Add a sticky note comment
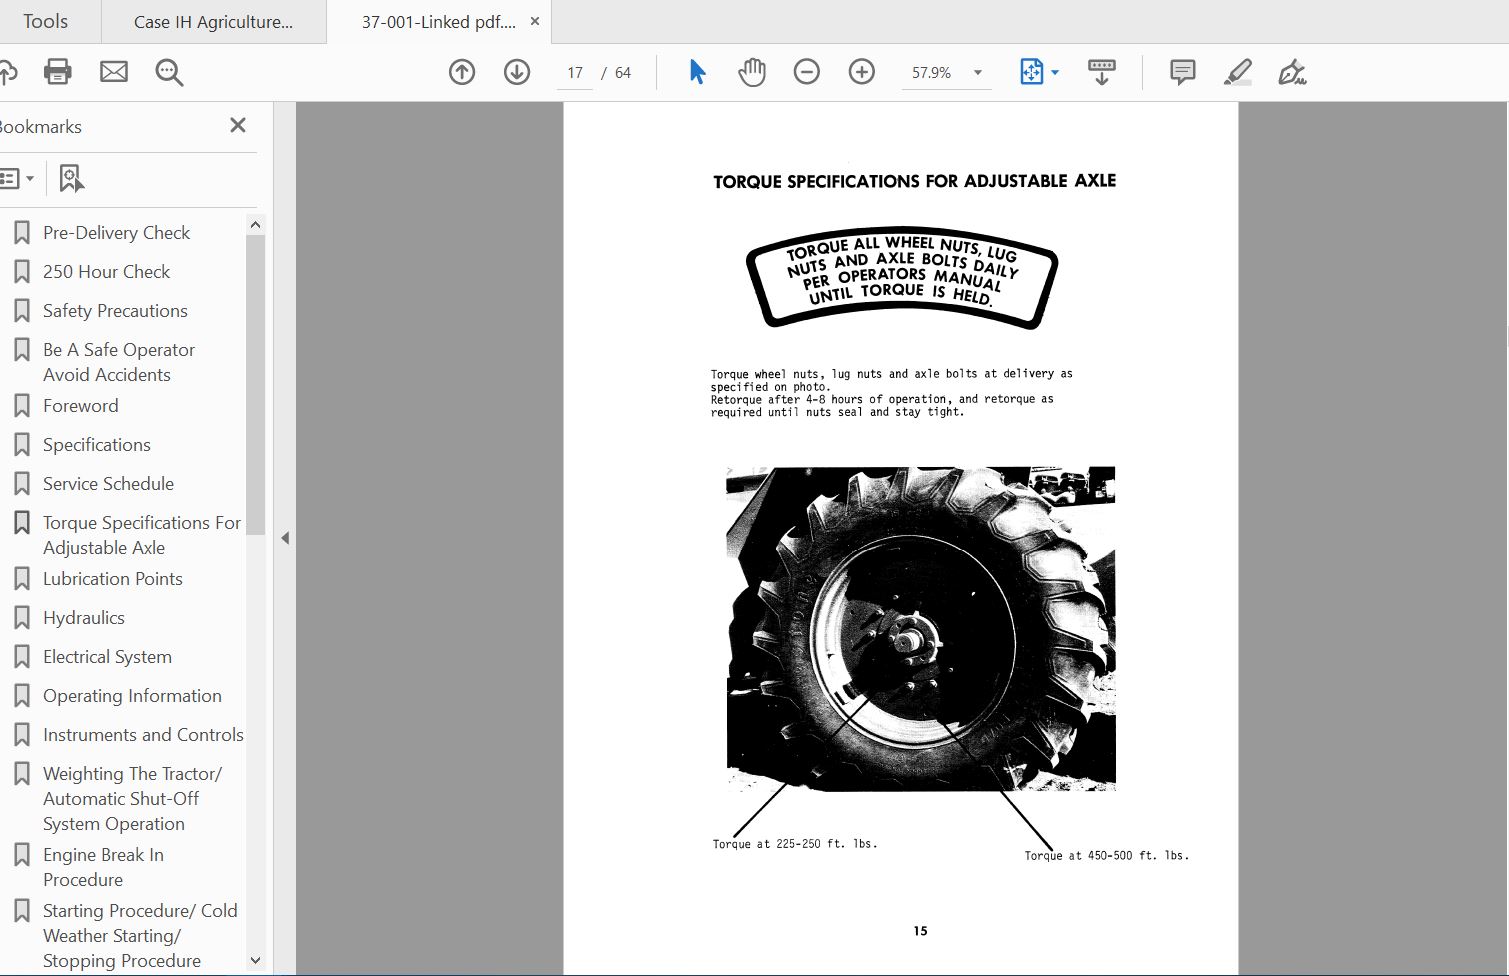The image size is (1509, 976). coord(1181,71)
